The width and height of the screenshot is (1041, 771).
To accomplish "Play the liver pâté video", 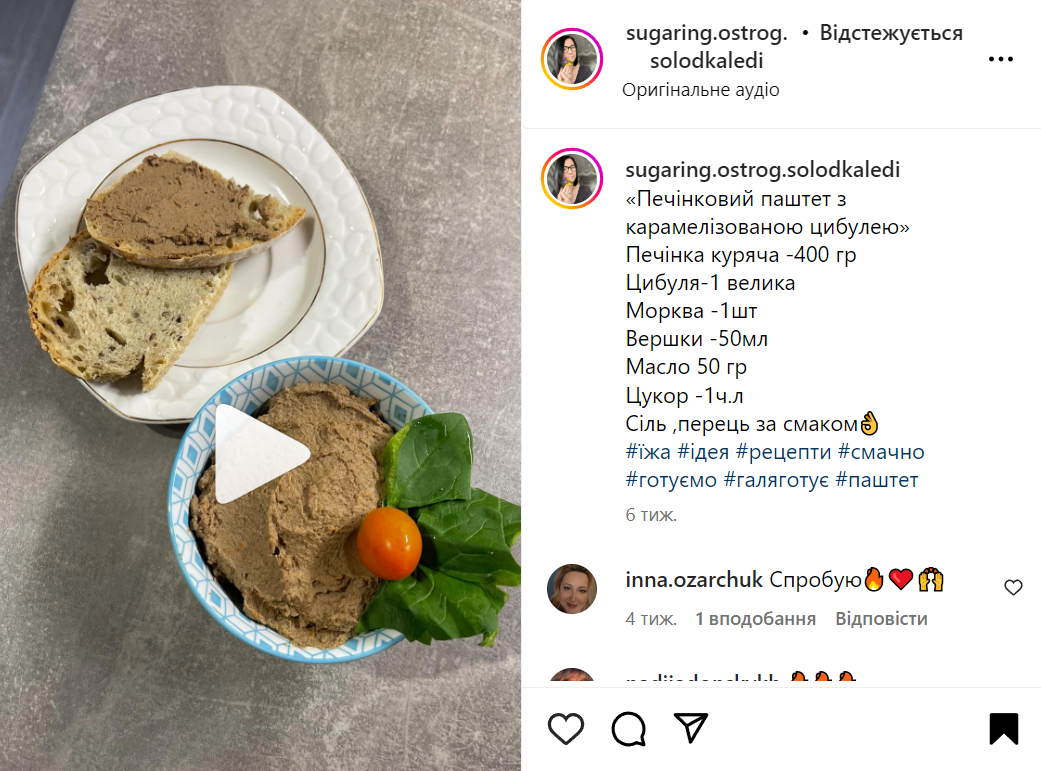I will [x=261, y=454].
